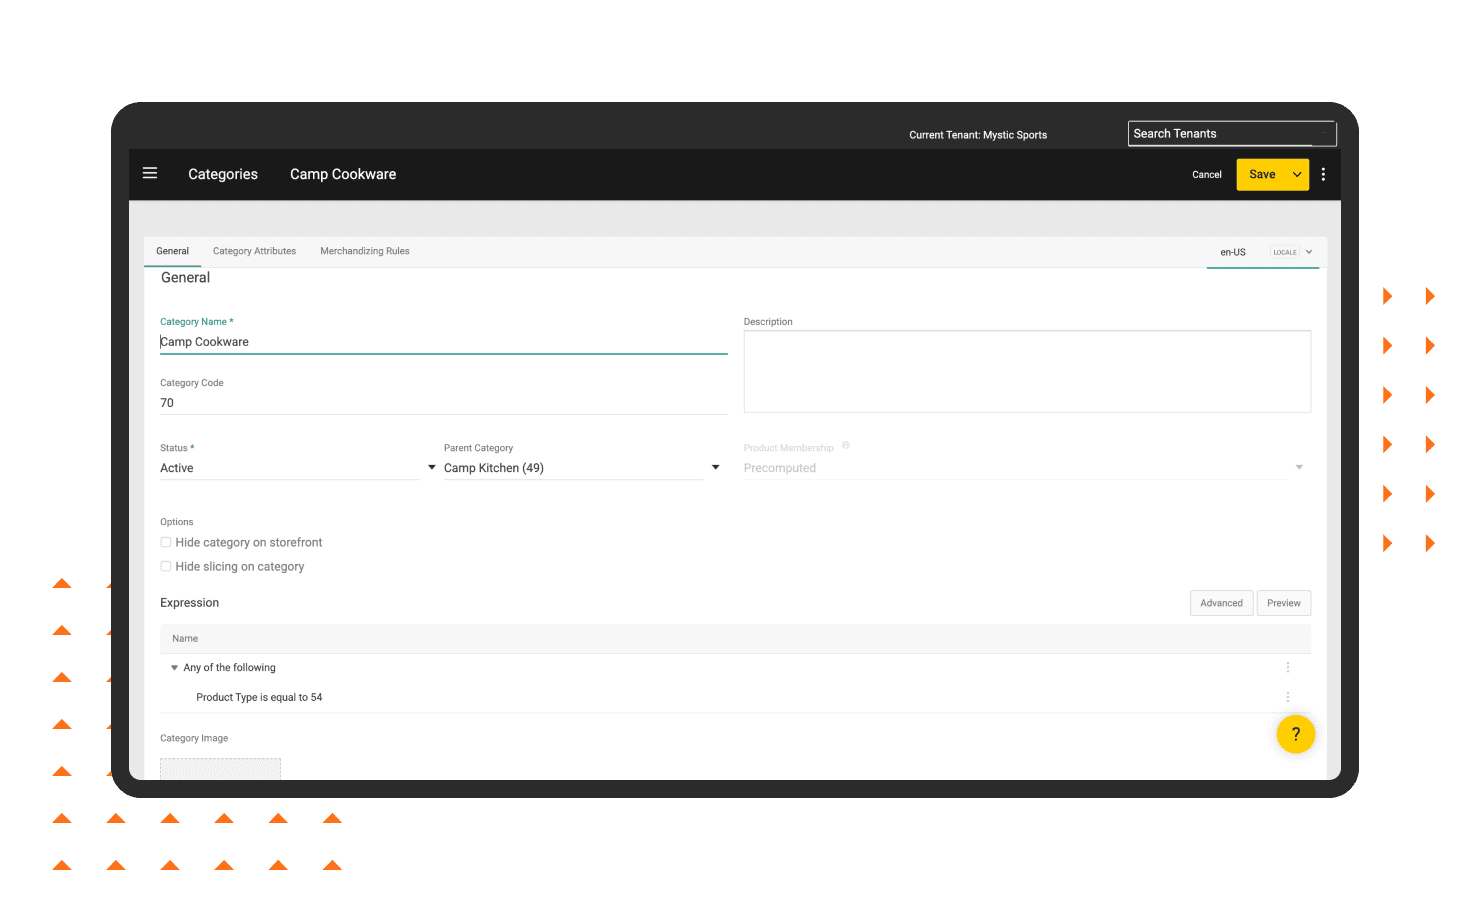Open the vertical more-options menu beside Save
This screenshot has width=1470, height=900.
point(1323,174)
